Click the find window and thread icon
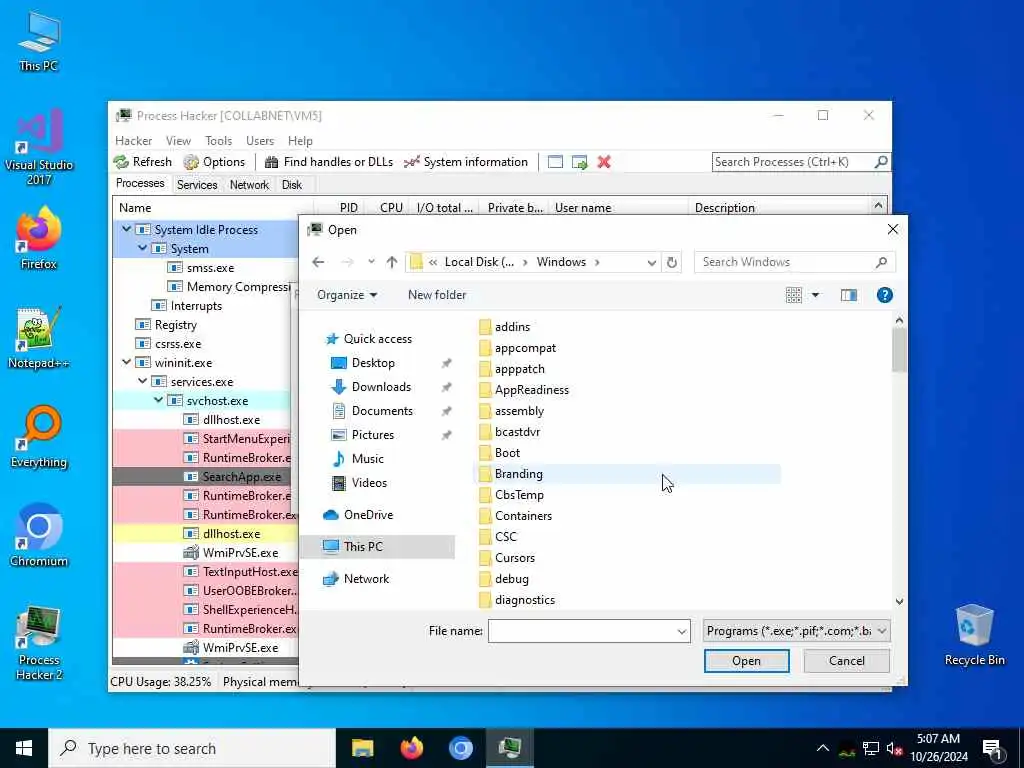The height and width of the screenshot is (768, 1024). [x=579, y=162]
